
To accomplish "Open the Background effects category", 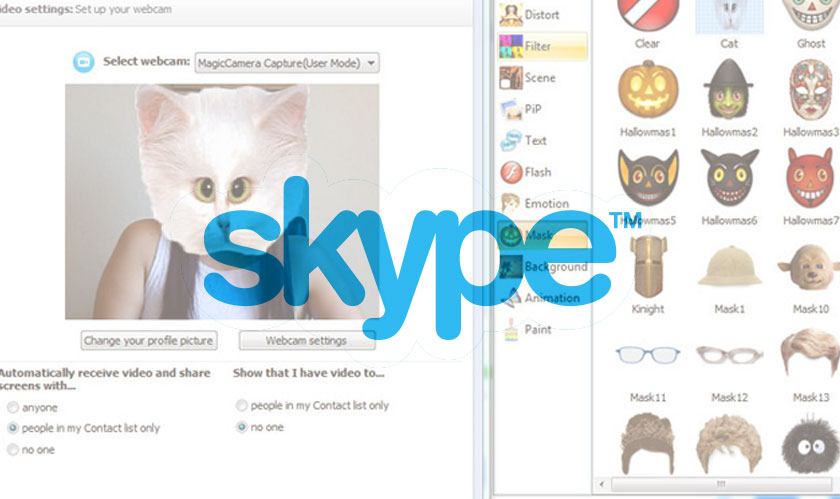I will pos(542,266).
